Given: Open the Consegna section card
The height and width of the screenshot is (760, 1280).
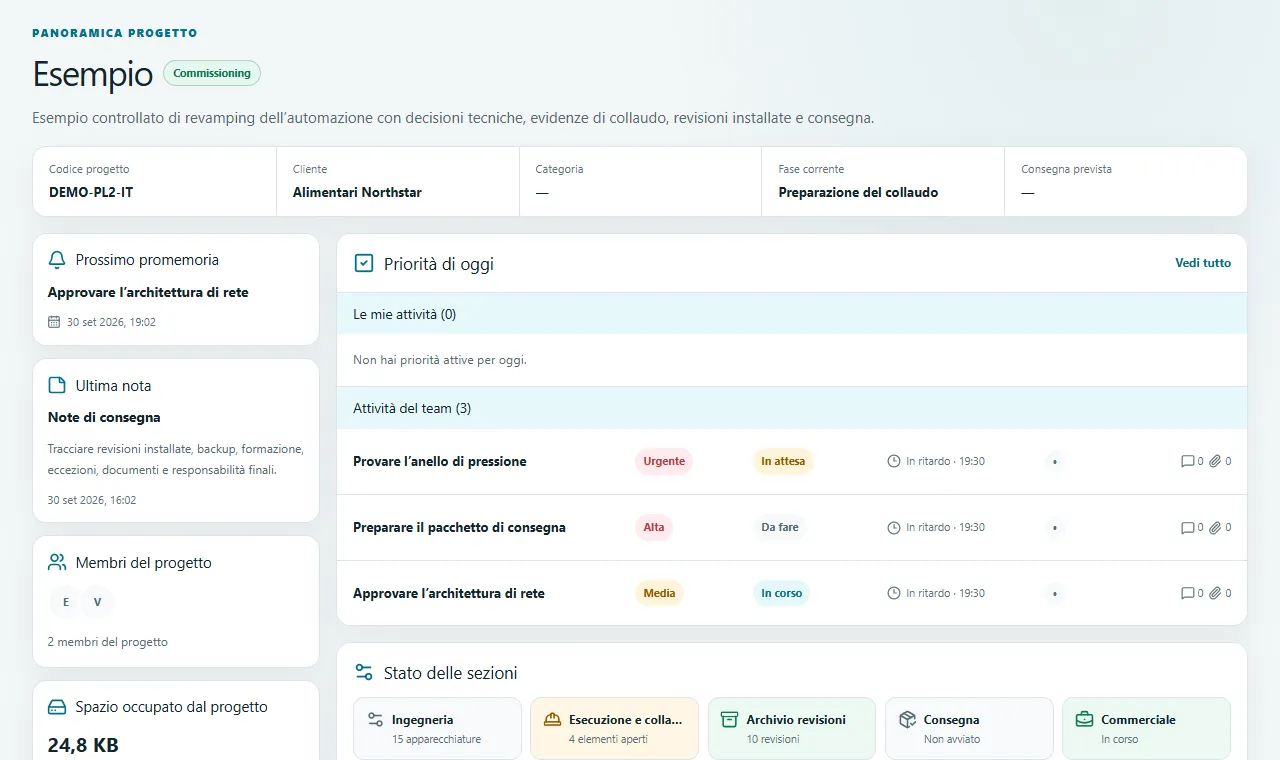Looking at the screenshot, I should 969,728.
